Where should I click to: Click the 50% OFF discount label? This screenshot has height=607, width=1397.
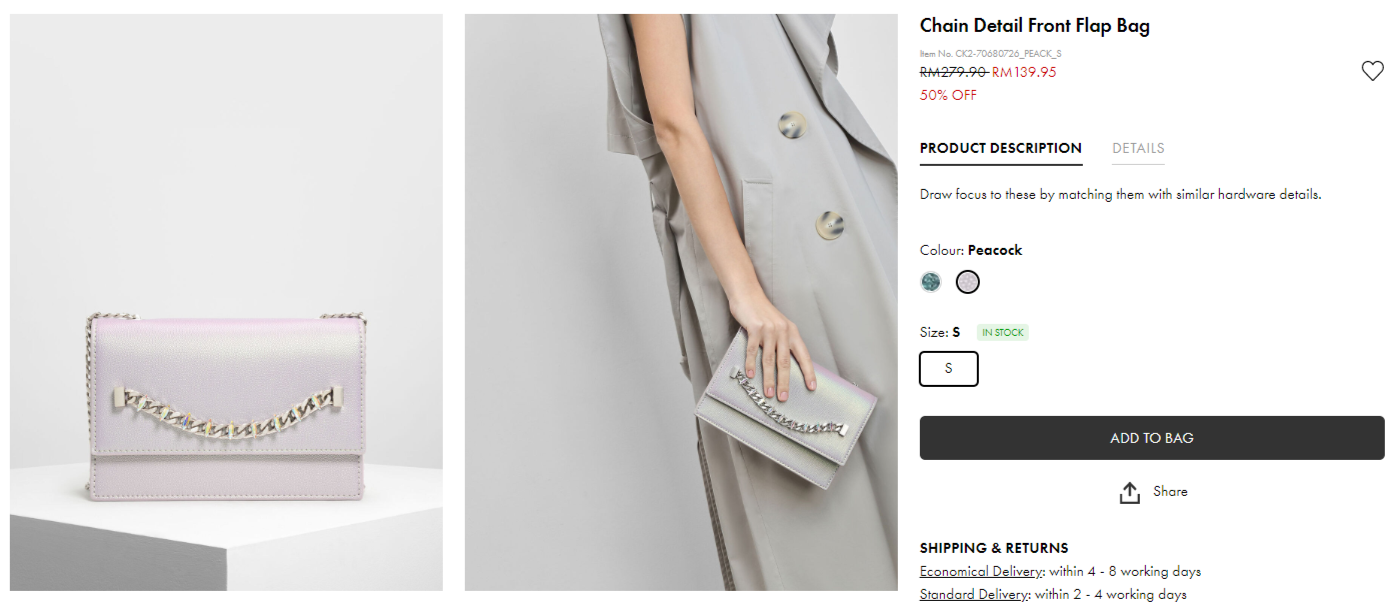[x=948, y=95]
